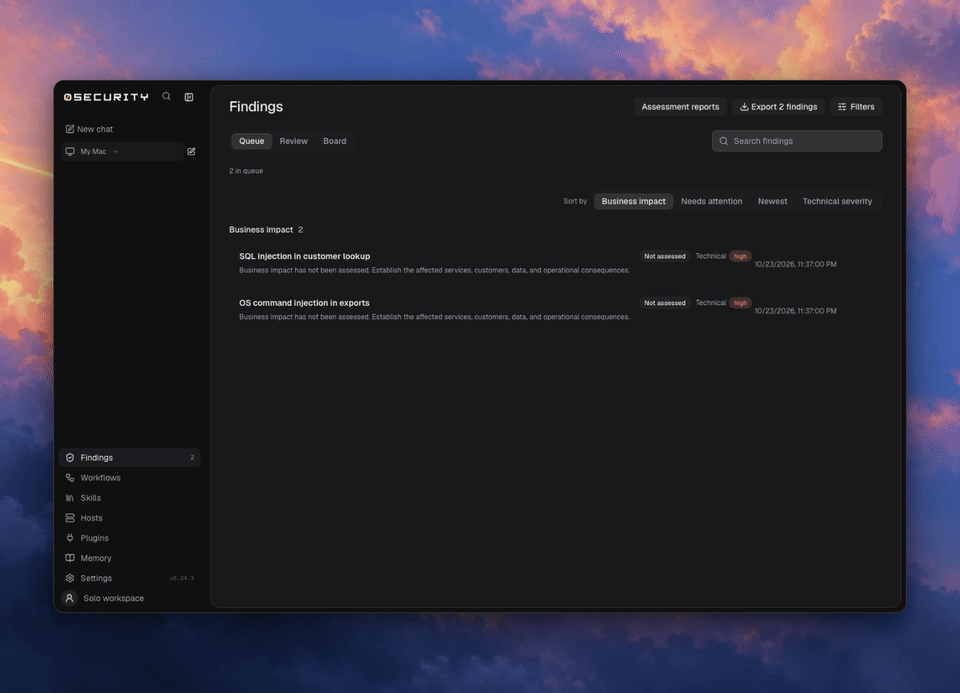Click the v0.24.1 version label
The image size is (960, 693).
[182, 578]
